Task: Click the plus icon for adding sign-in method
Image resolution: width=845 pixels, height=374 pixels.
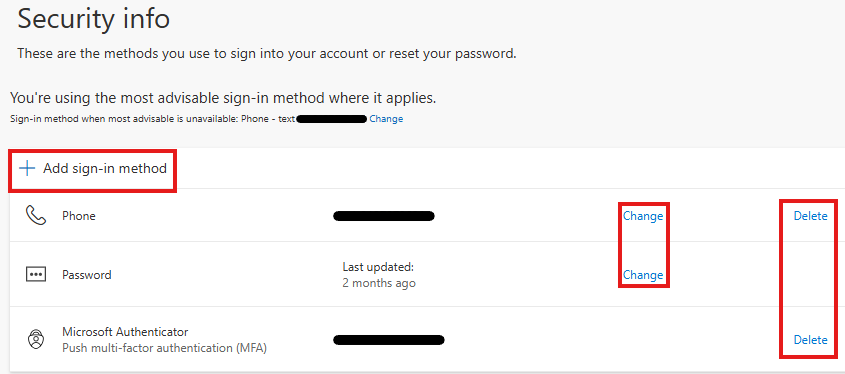Action: (x=26, y=169)
